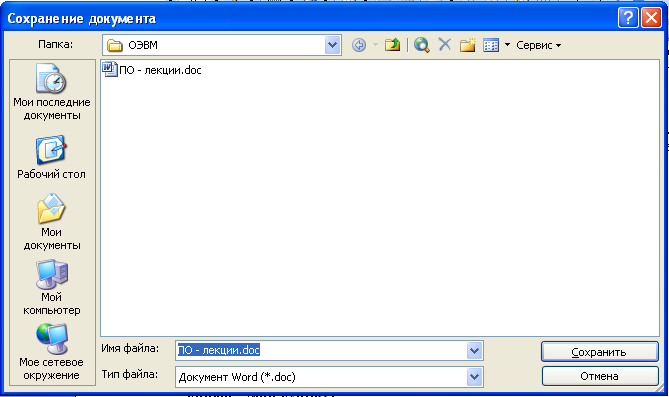Expand the Back button history arrow
This screenshot has width=669, height=397.
[x=375, y=44]
